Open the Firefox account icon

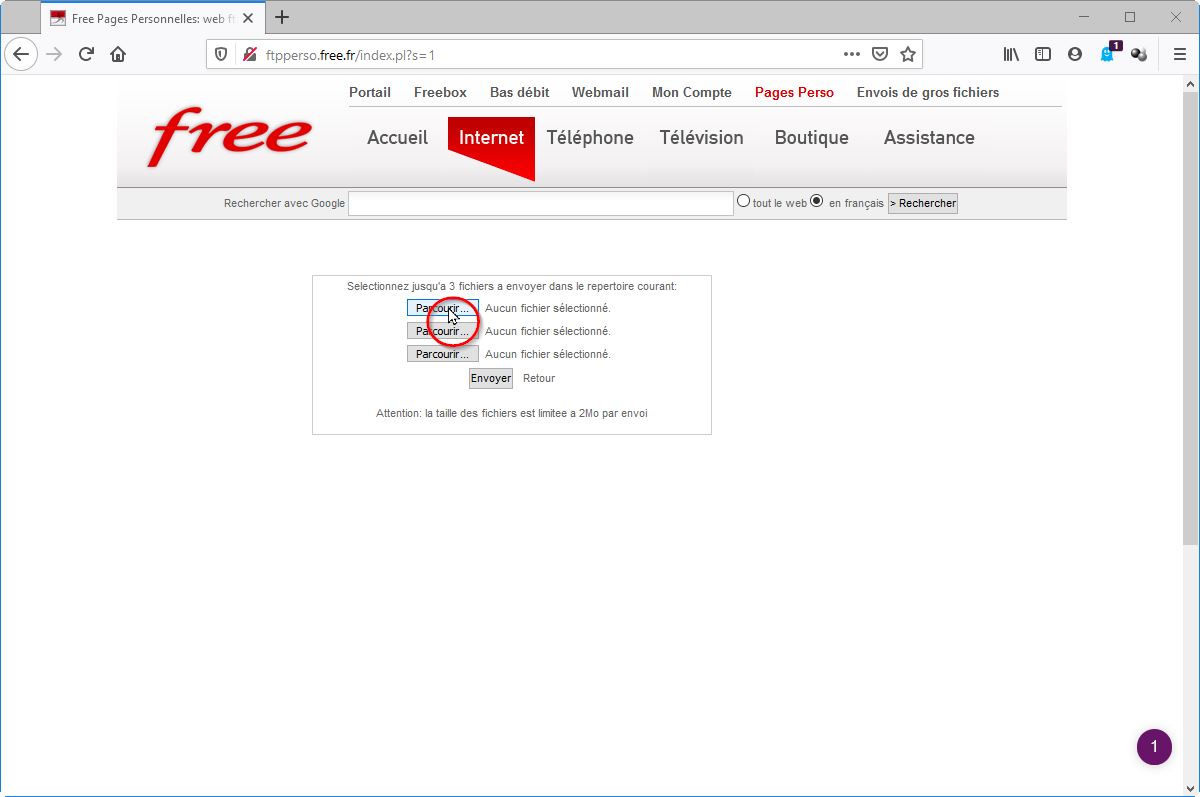point(1075,55)
